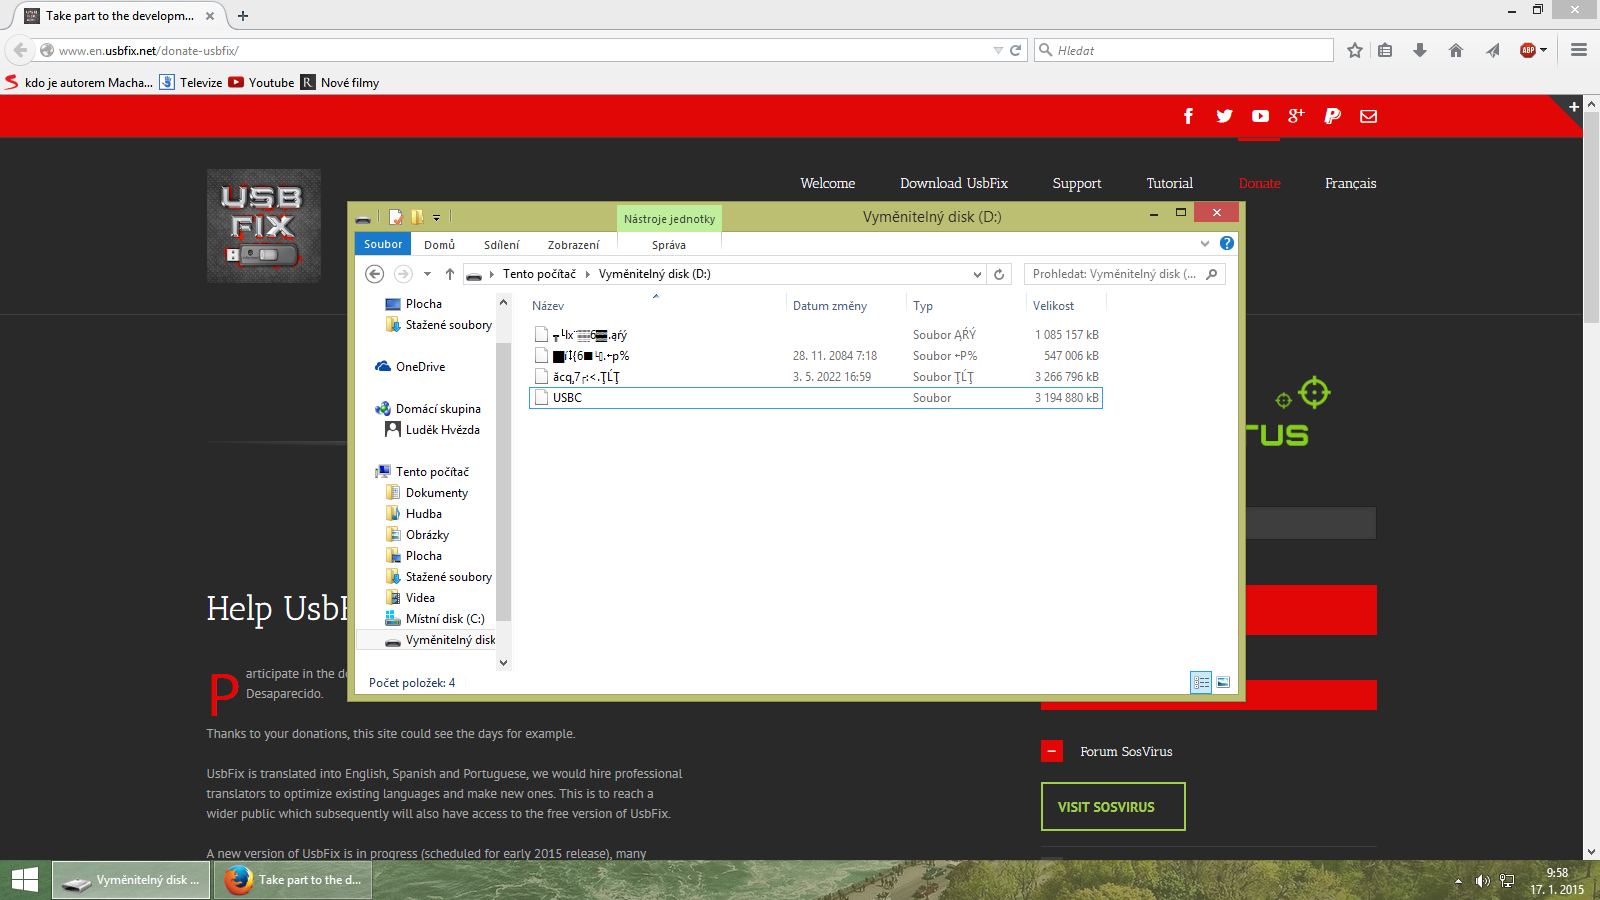Open Download UsbFix menu item
This screenshot has width=1600, height=900.
point(954,183)
